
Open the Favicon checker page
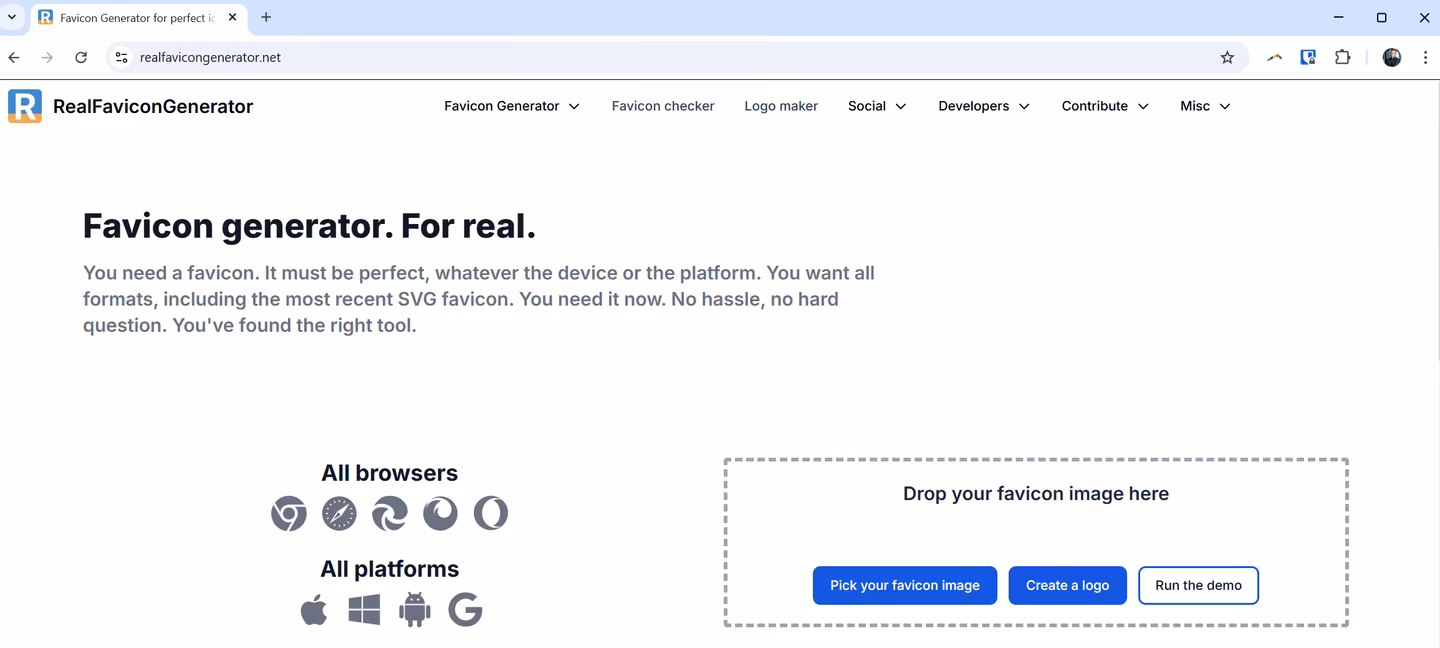[662, 105]
